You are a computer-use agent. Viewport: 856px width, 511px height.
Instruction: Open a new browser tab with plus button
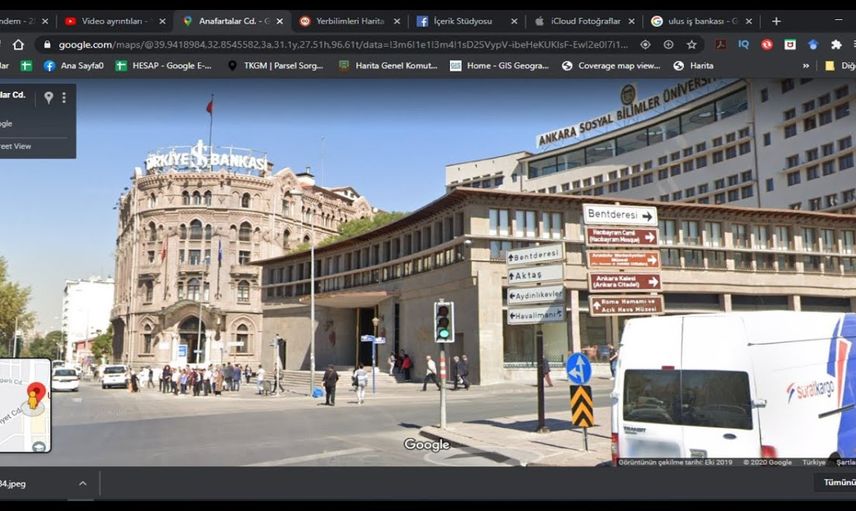pos(776,20)
